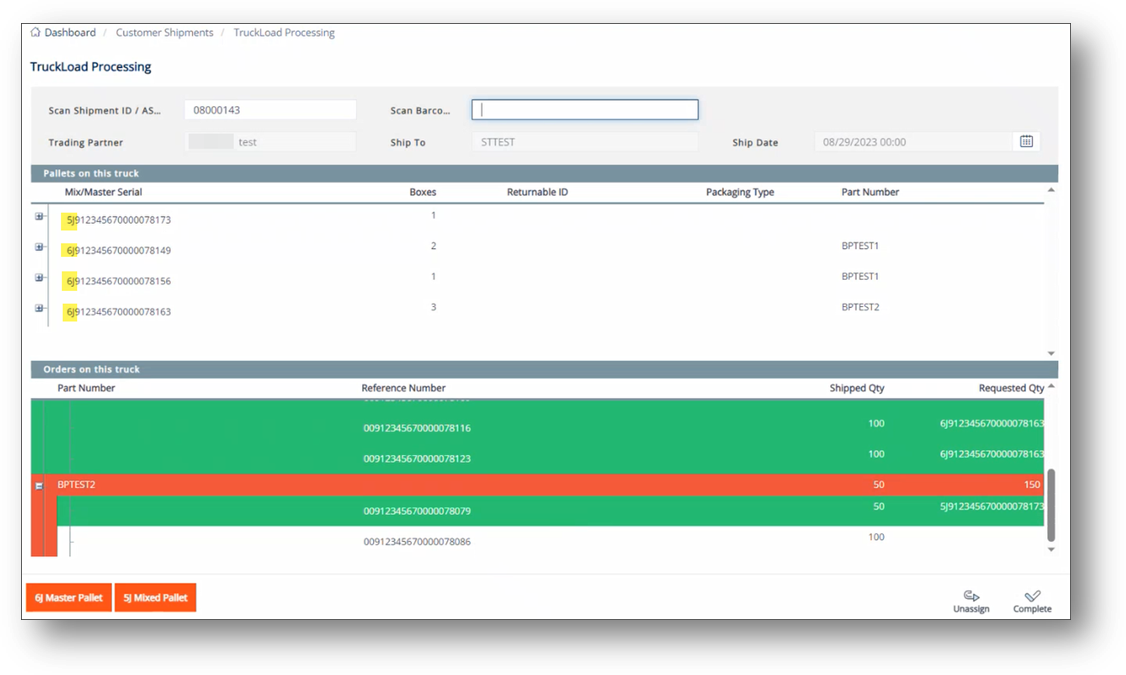The width and height of the screenshot is (1126, 675).
Task: Click the Scan Shipment ID field
Action: point(270,110)
